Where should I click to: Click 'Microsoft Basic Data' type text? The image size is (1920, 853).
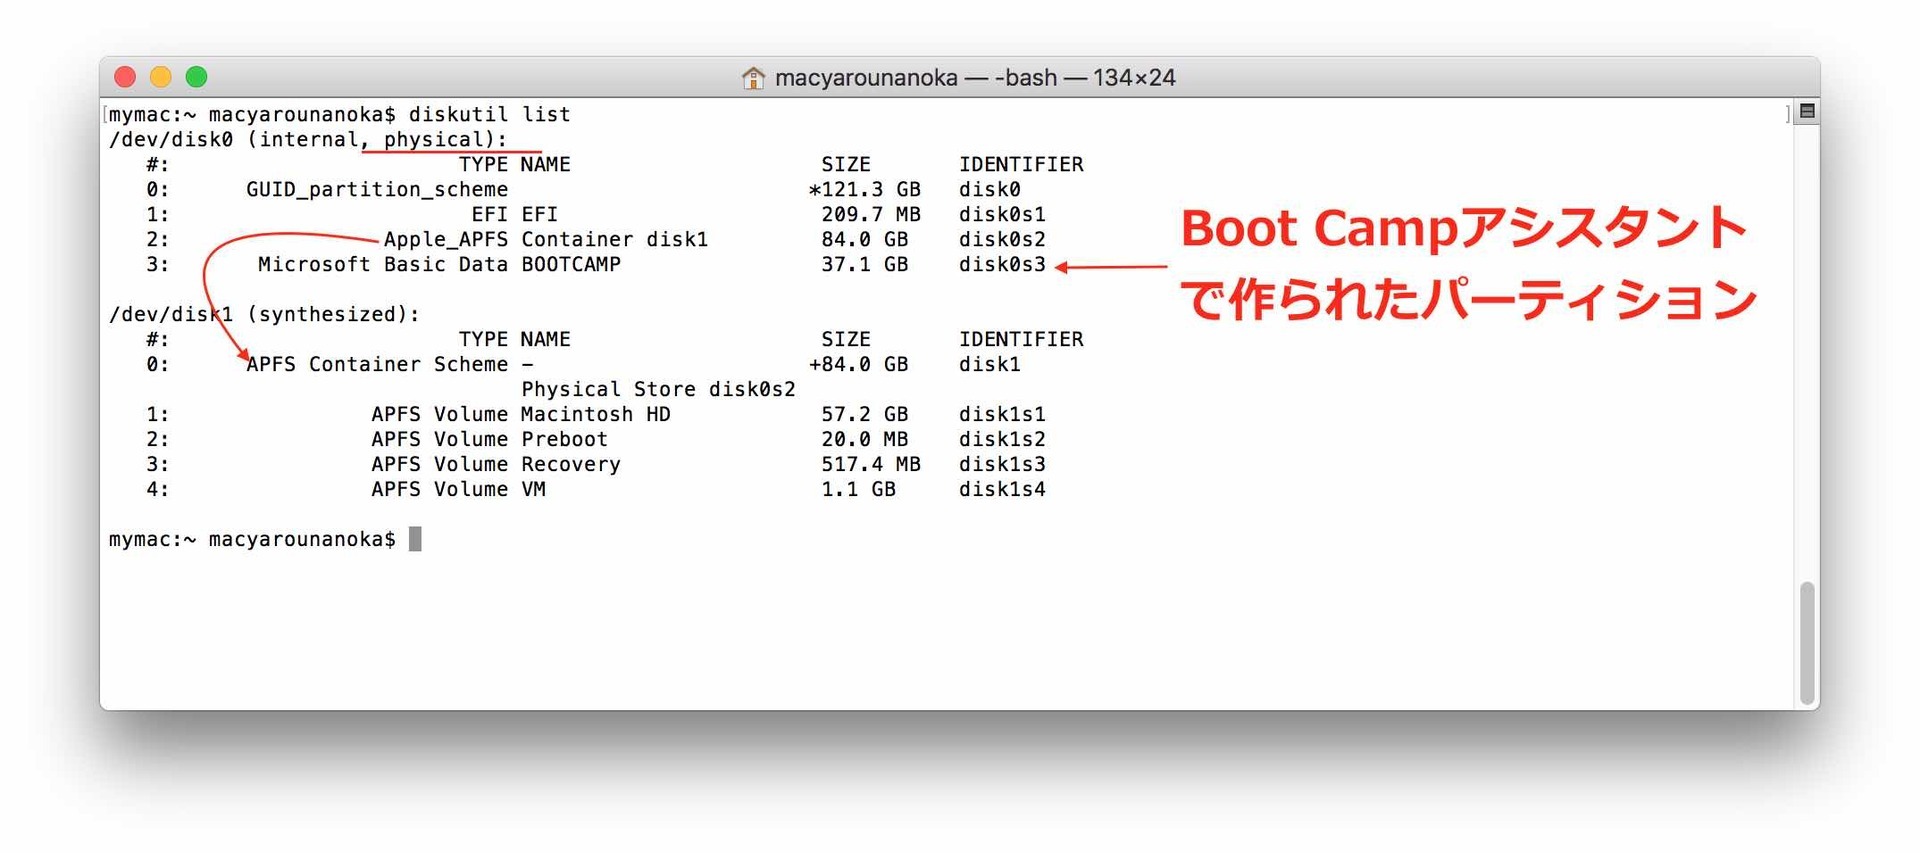(x=383, y=264)
